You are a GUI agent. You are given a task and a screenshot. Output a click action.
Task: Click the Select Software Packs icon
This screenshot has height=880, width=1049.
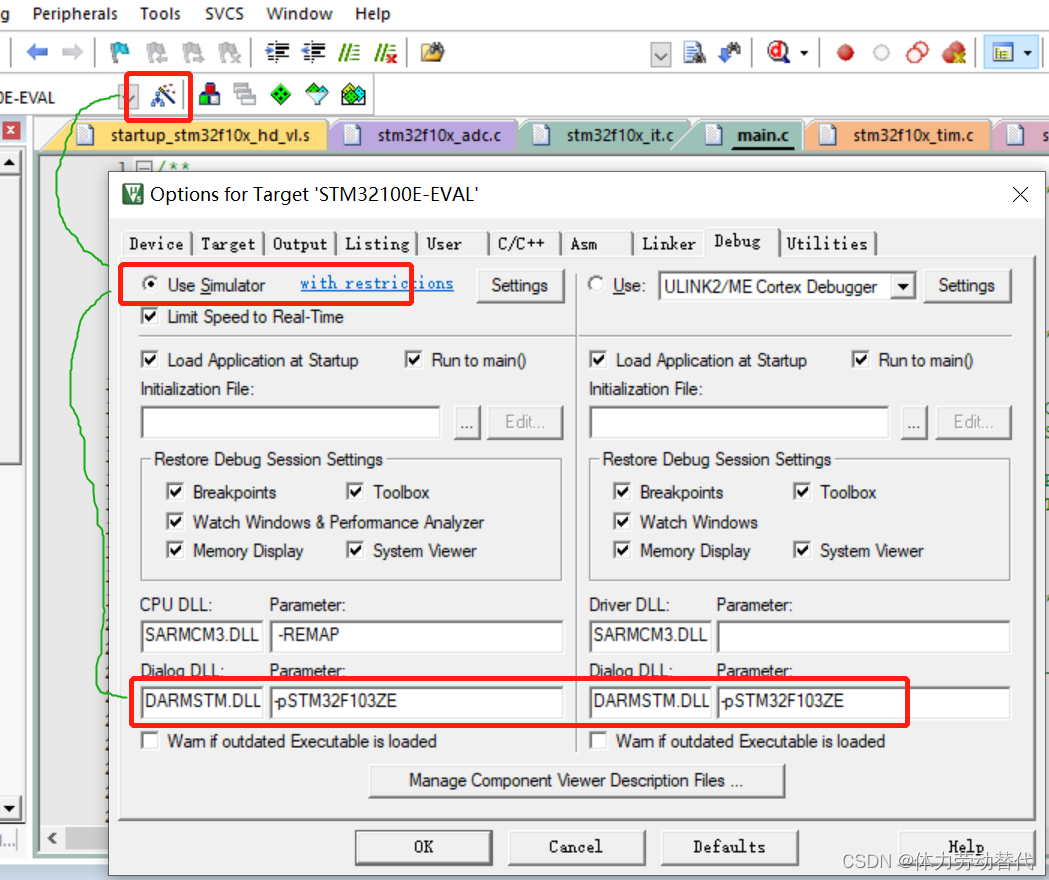pyautogui.click(x=316, y=94)
